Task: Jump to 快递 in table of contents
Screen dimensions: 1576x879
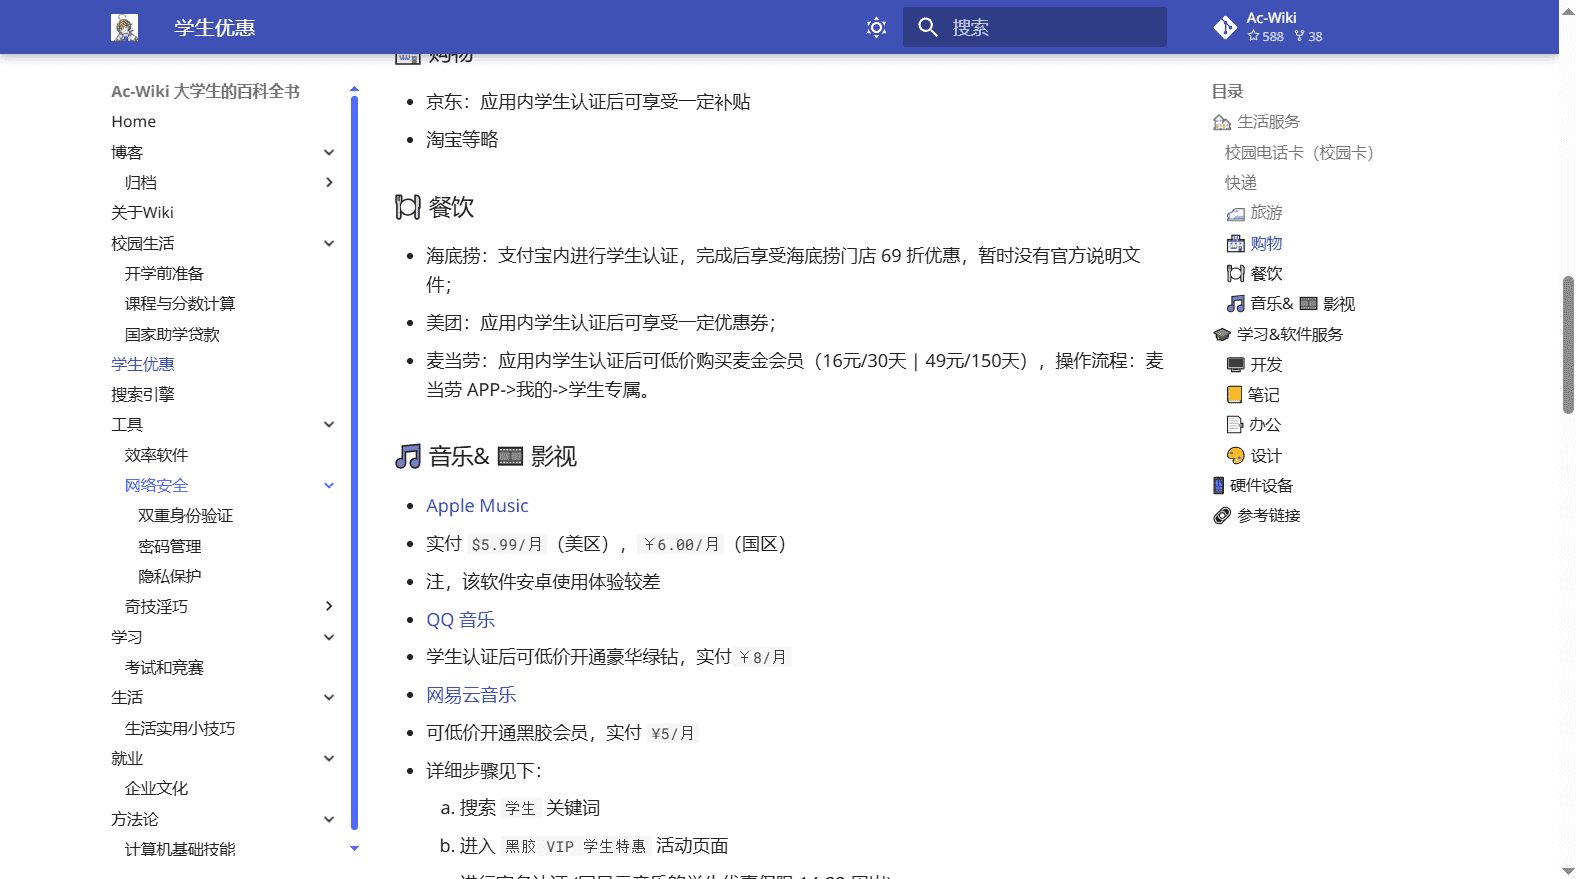Action: pos(1241,183)
